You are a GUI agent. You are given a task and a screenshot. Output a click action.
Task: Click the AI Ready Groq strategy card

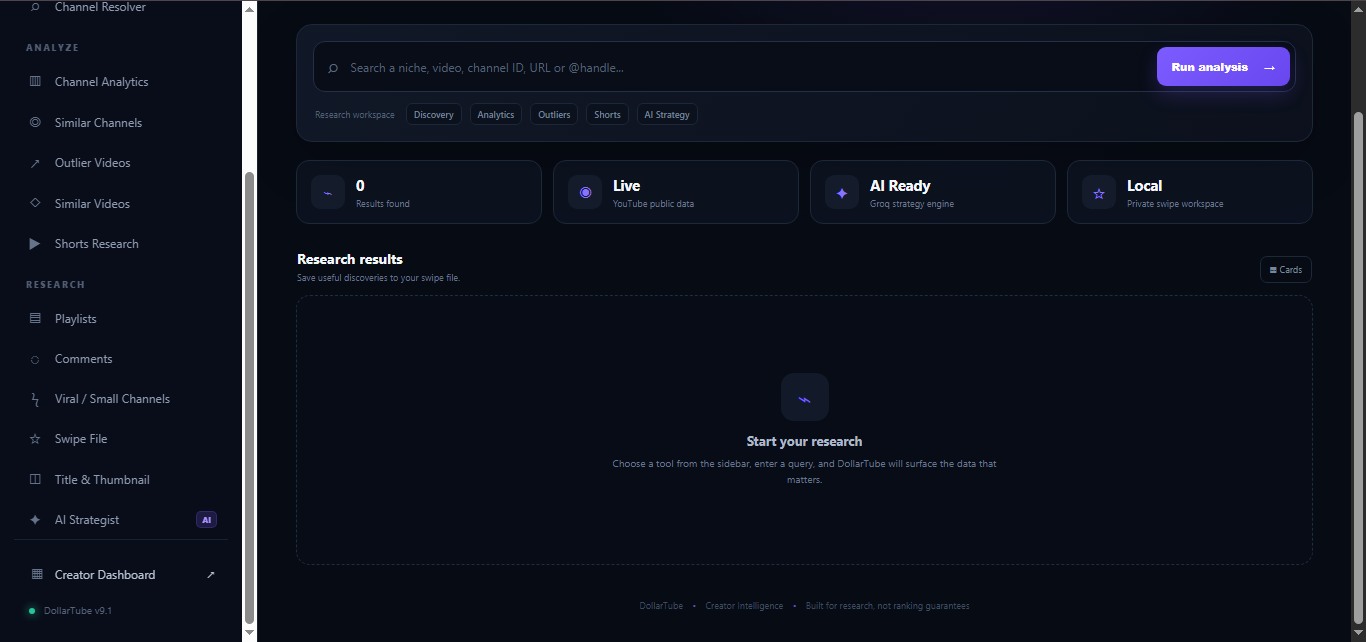pyautogui.click(x=933, y=192)
